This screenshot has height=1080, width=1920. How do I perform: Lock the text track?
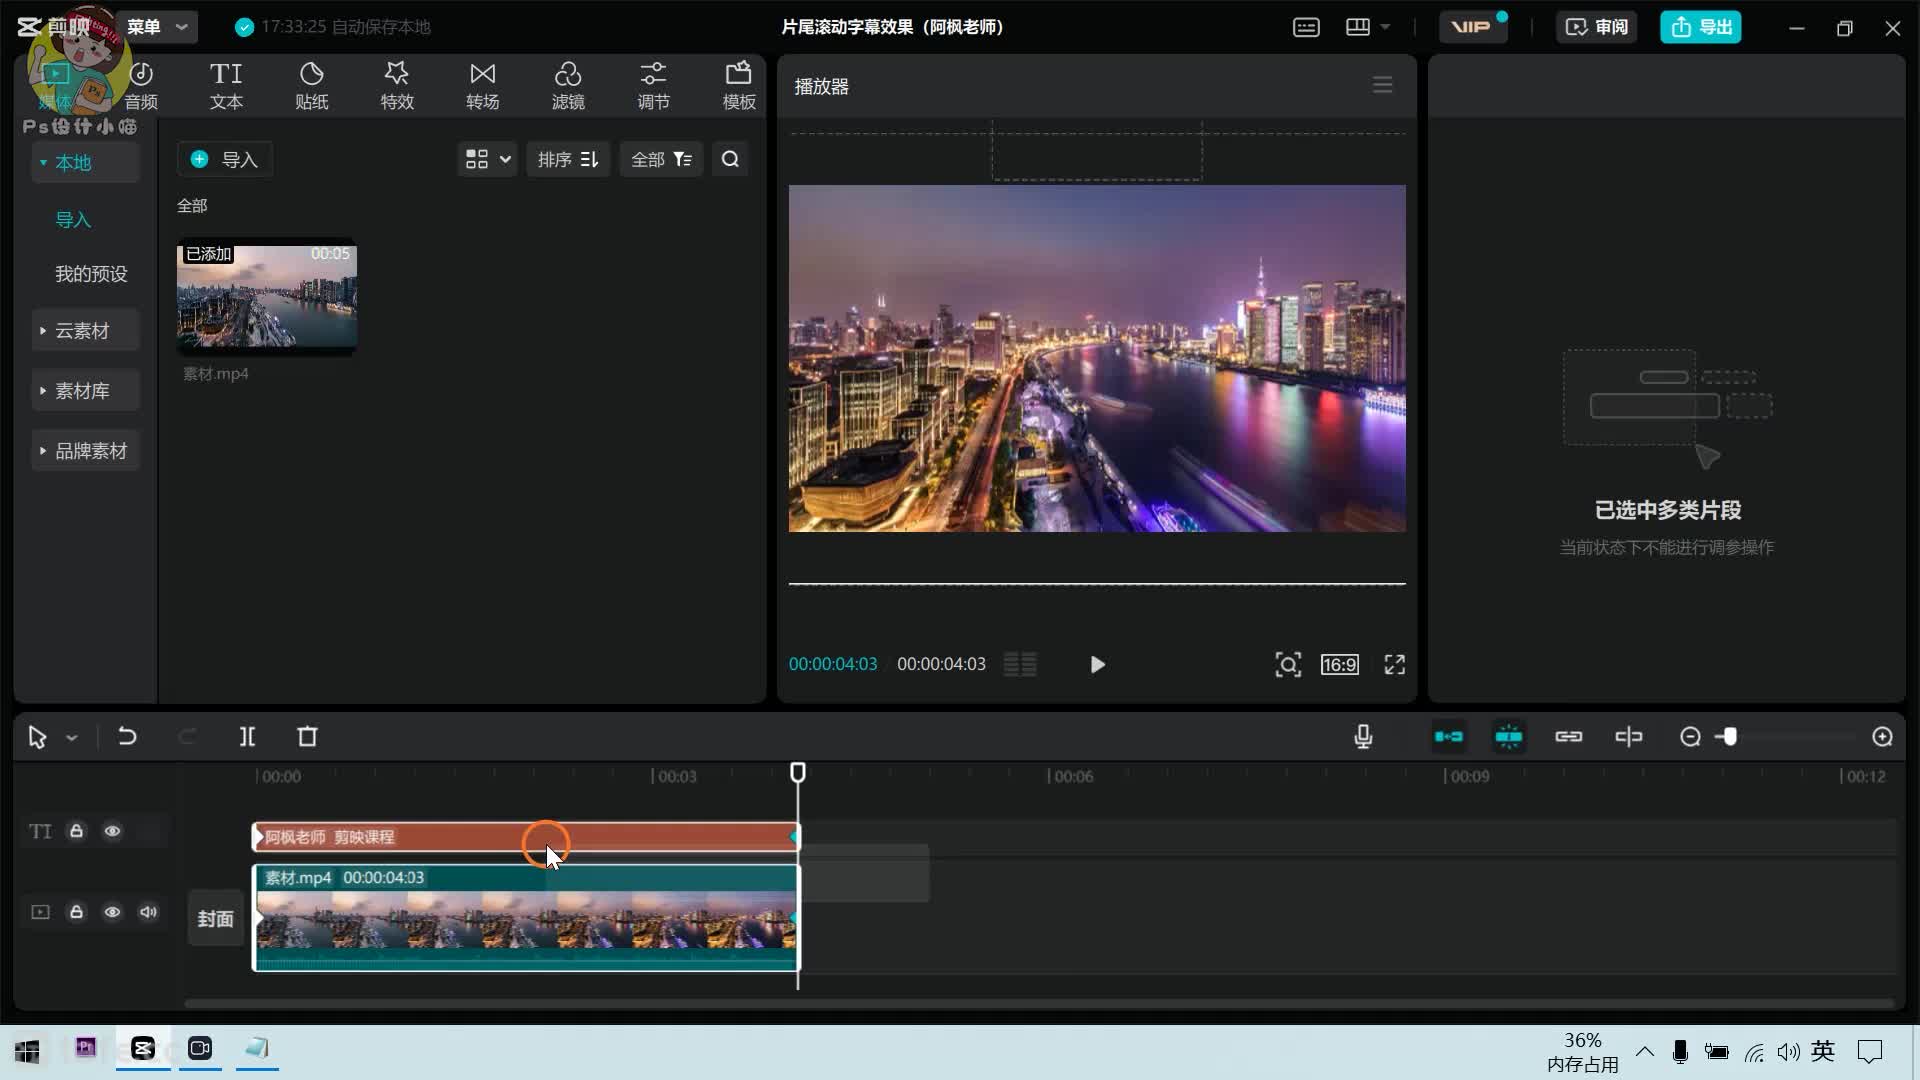point(76,831)
